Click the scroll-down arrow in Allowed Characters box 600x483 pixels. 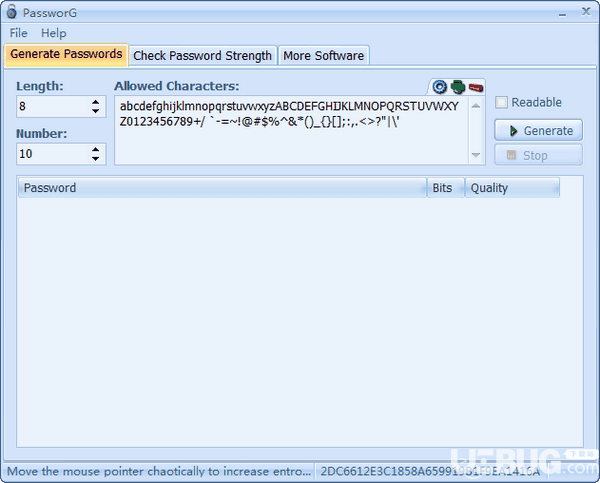[x=476, y=155]
